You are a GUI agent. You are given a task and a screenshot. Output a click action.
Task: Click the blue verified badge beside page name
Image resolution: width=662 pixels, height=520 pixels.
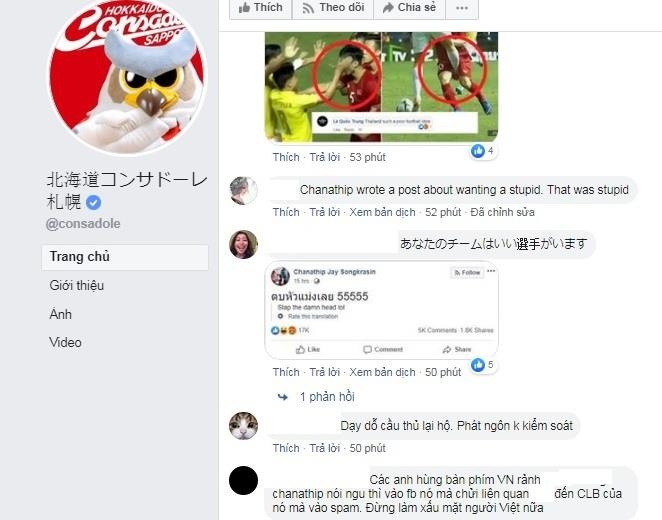pos(93,203)
